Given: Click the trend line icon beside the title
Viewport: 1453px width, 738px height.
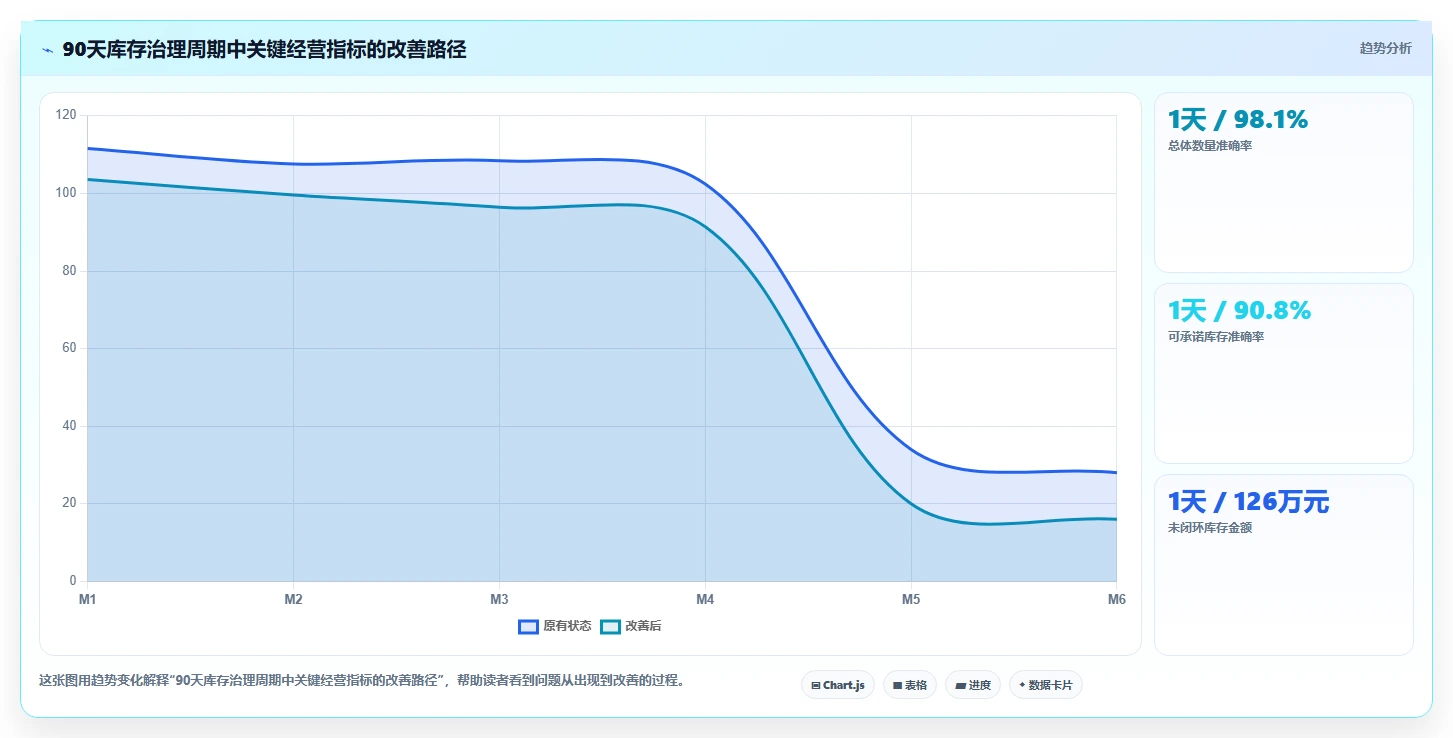Looking at the screenshot, I should pos(47,50).
